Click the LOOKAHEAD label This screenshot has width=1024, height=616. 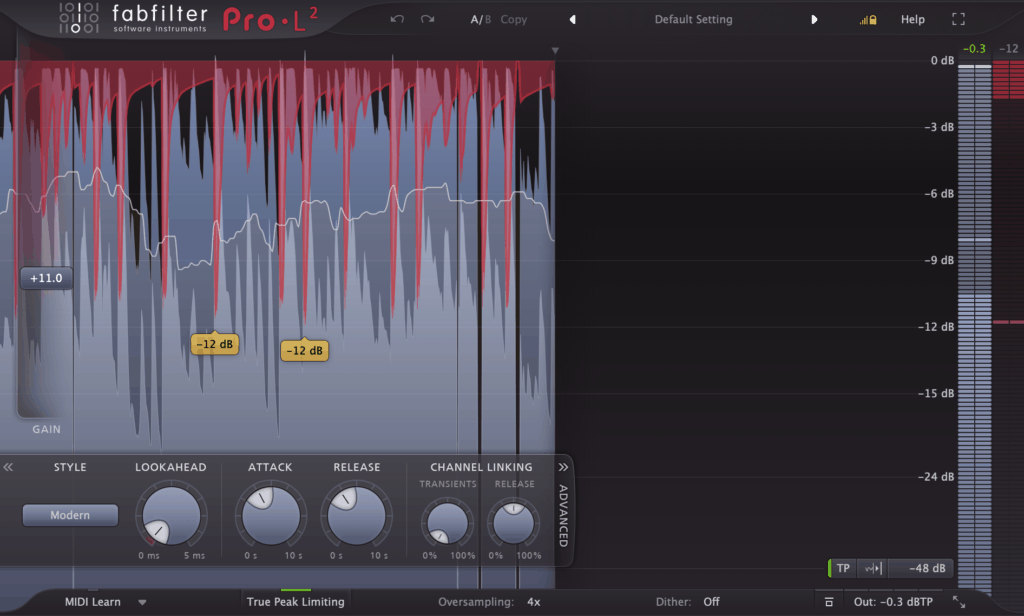[170, 467]
